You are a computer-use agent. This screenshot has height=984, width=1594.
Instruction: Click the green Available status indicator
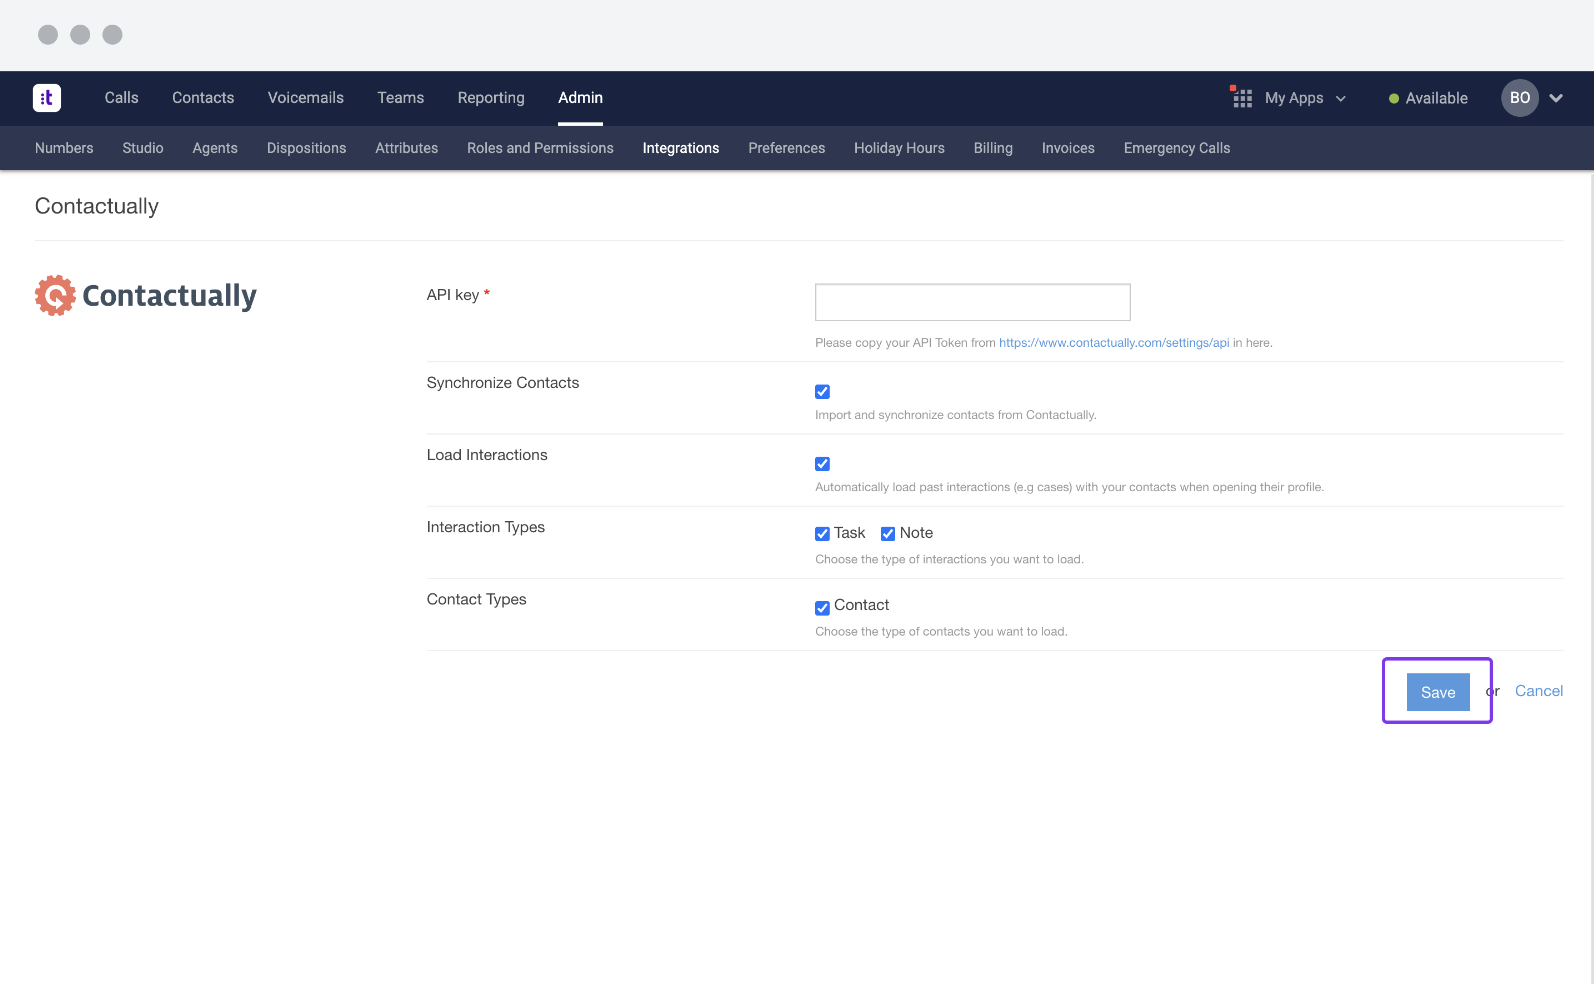coord(1393,98)
